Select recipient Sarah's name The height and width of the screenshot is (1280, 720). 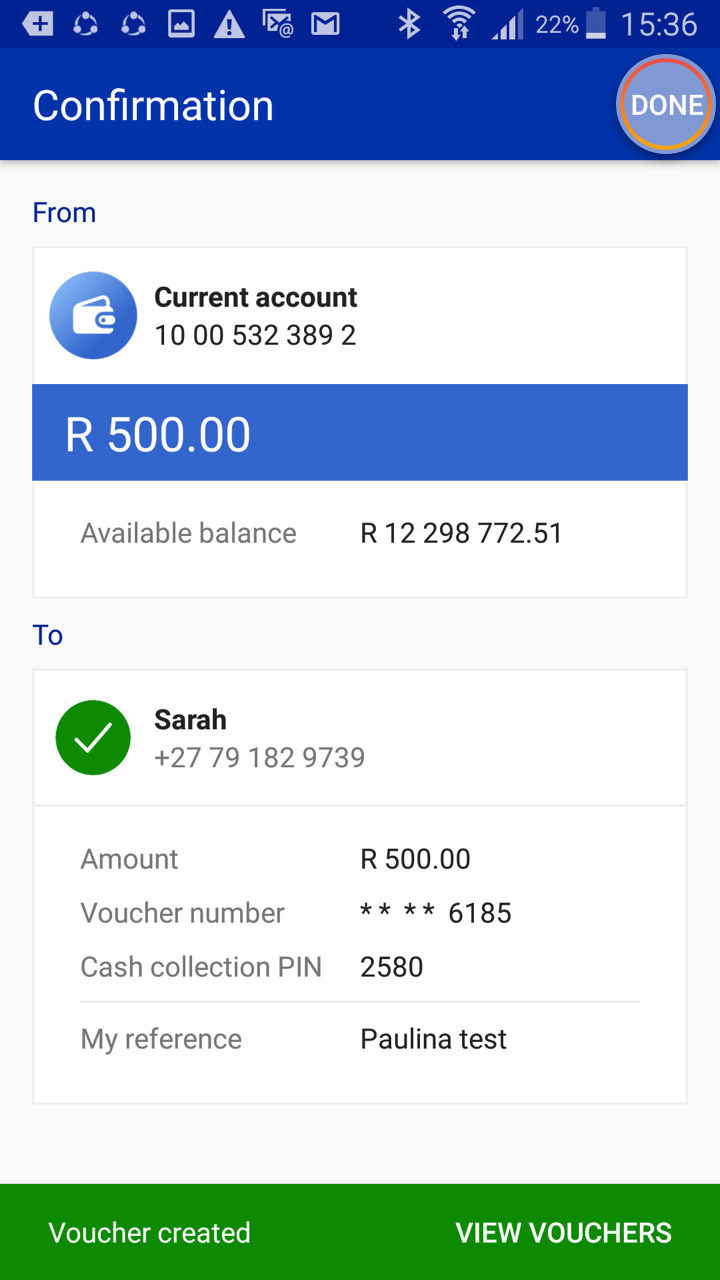pyautogui.click(x=190, y=720)
